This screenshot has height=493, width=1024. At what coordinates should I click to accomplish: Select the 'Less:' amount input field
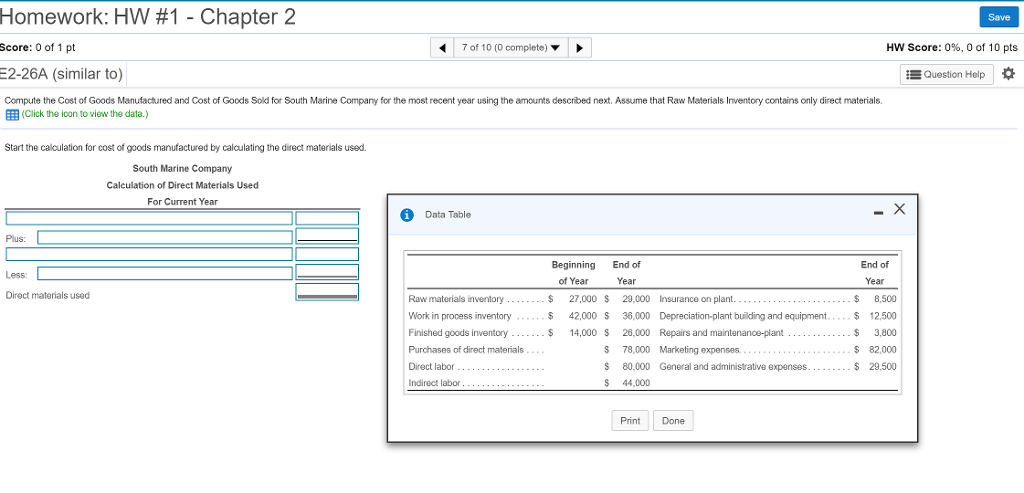[x=327, y=272]
